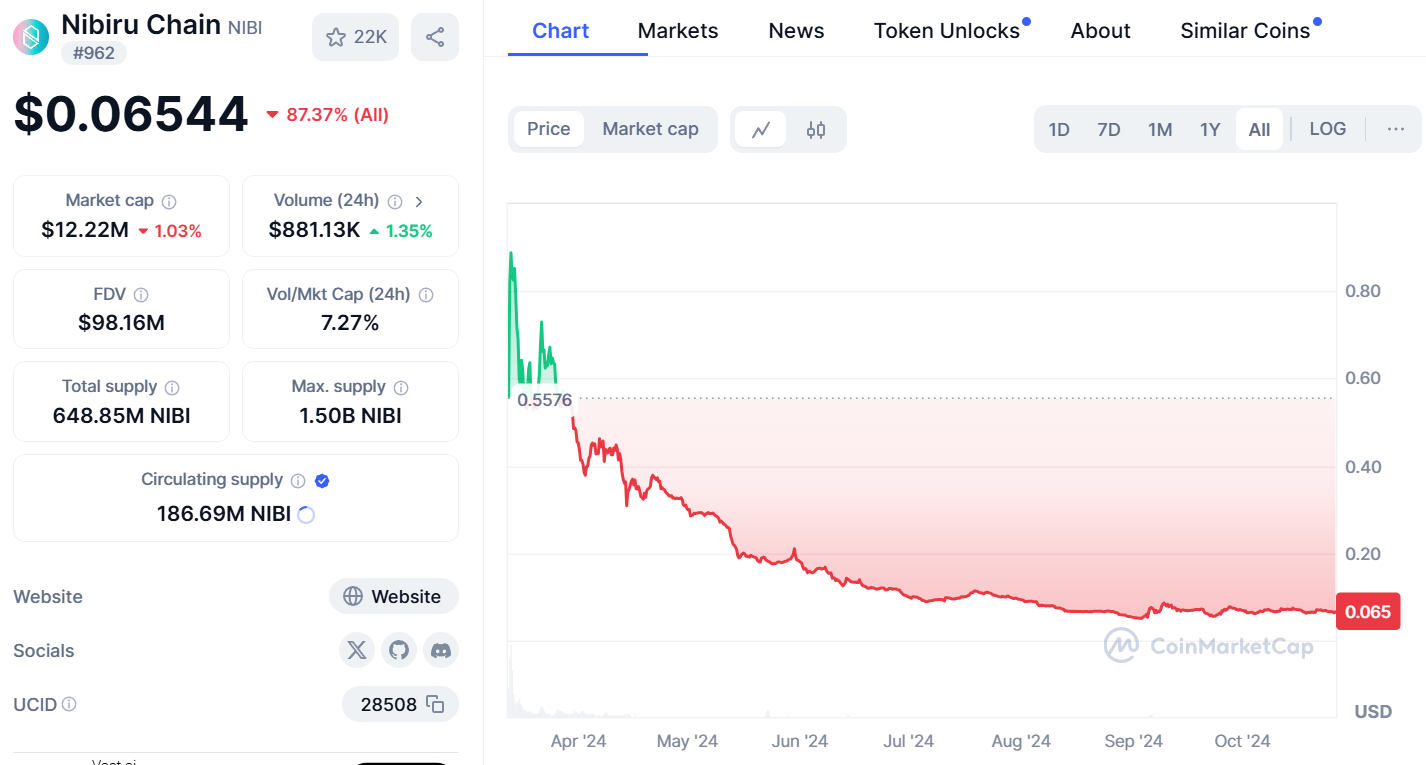
Task: Switch to candlestick chart view
Action: (x=816, y=129)
